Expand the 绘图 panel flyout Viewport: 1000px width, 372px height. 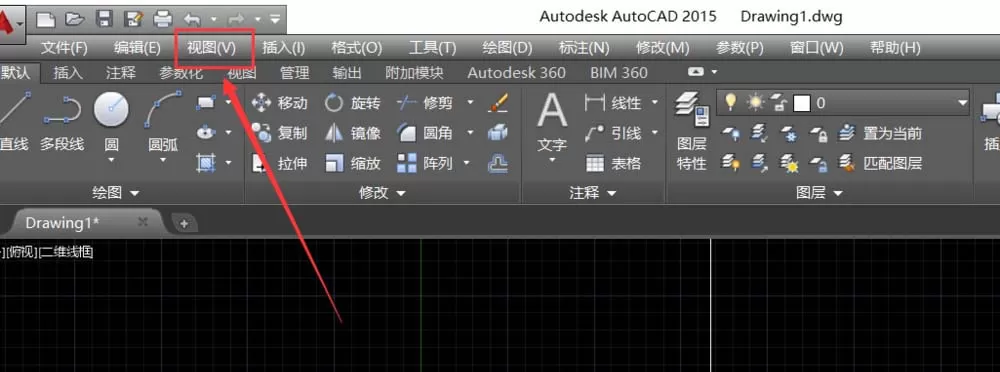(135, 193)
